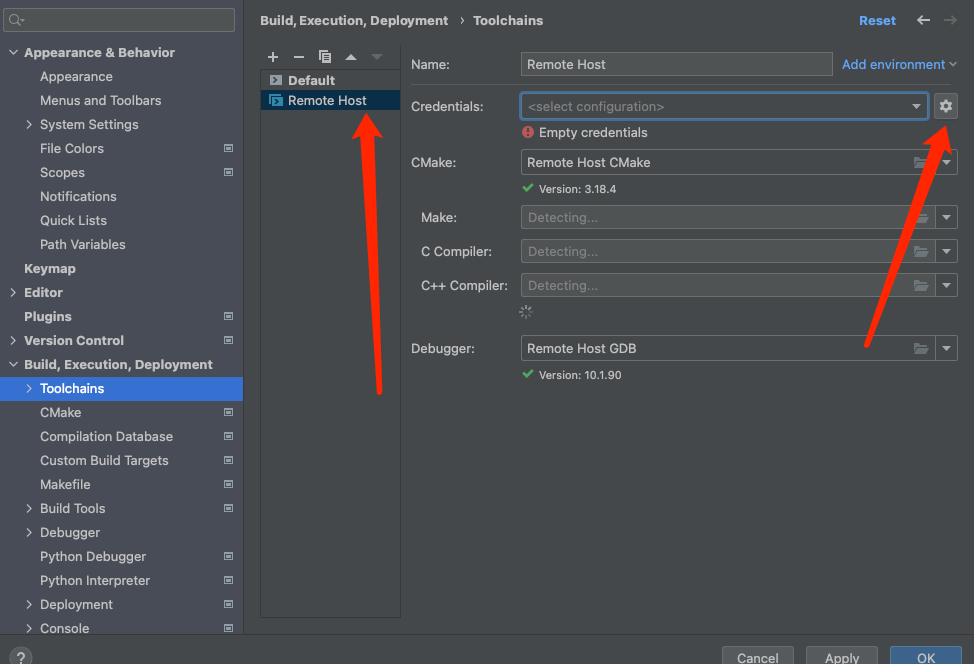The width and height of the screenshot is (974, 664).
Task: Expand the Debugger dropdown arrow
Action: point(946,349)
